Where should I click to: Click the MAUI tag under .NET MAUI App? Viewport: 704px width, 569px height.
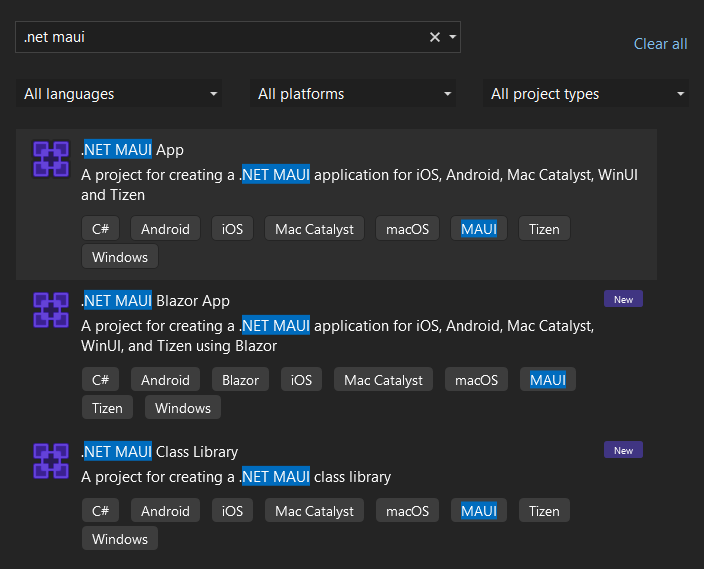[479, 229]
